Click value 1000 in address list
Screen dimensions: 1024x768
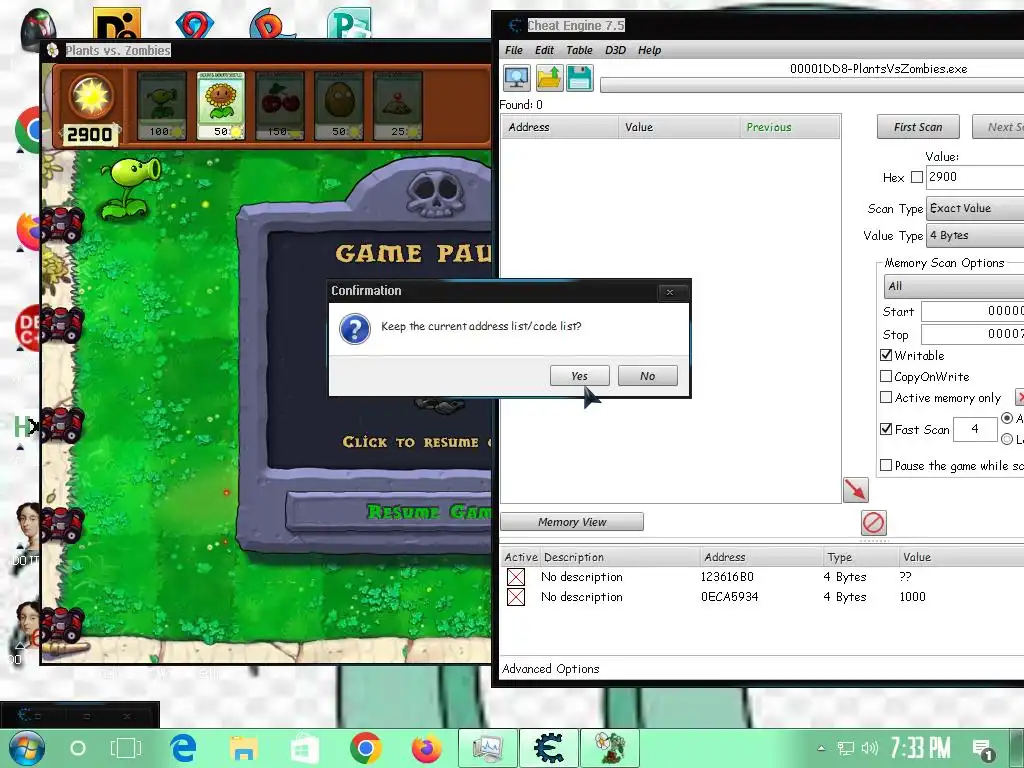coord(912,597)
